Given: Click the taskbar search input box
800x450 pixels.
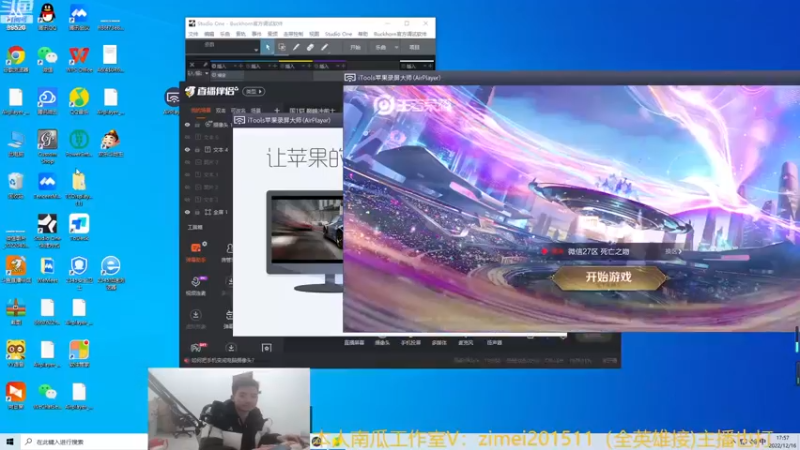Looking at the screenshot, I should [84, 441].
